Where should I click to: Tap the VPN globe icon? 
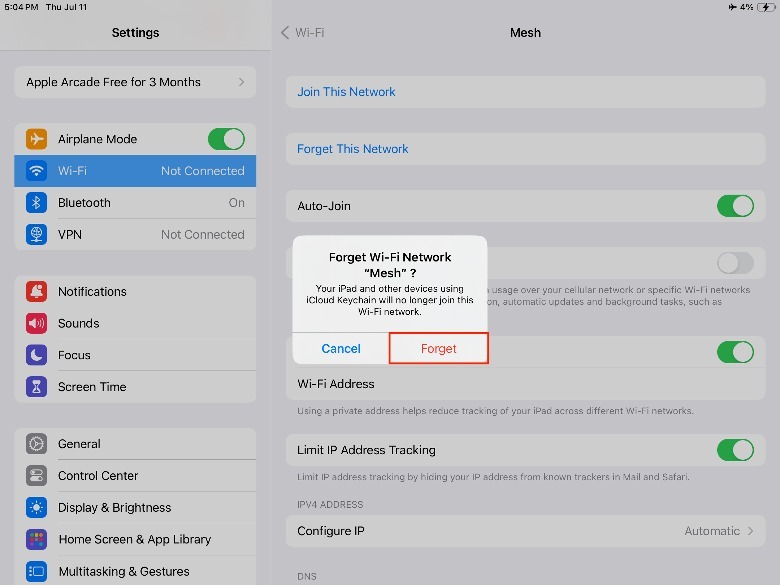coord(37,235)
